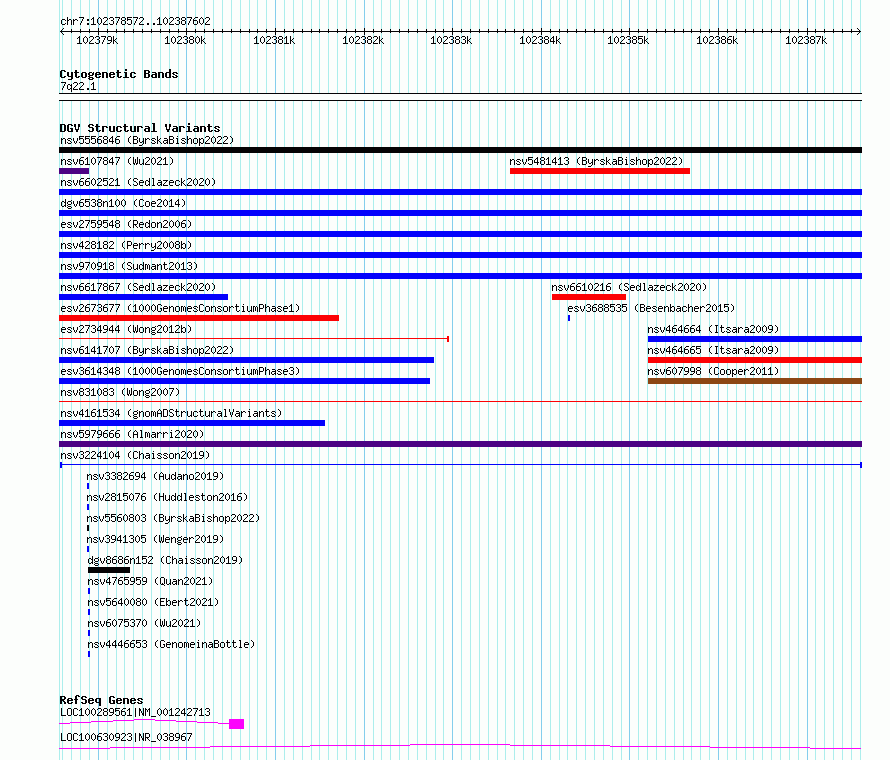Click the blue nsv4161534 variant bar
The width and height of the screenshot is (890, 760).
tap(192, 423)
